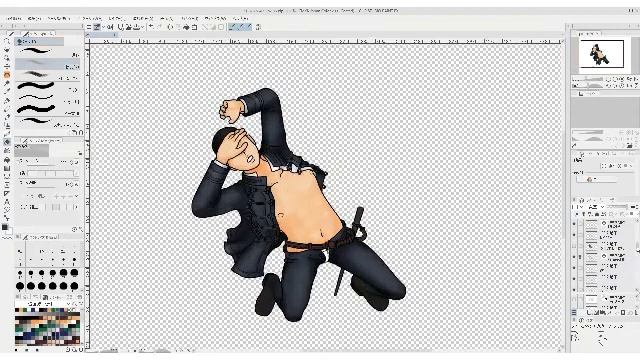Adjust the layer opacity slider
640x360 pixels.
(617, 207)
